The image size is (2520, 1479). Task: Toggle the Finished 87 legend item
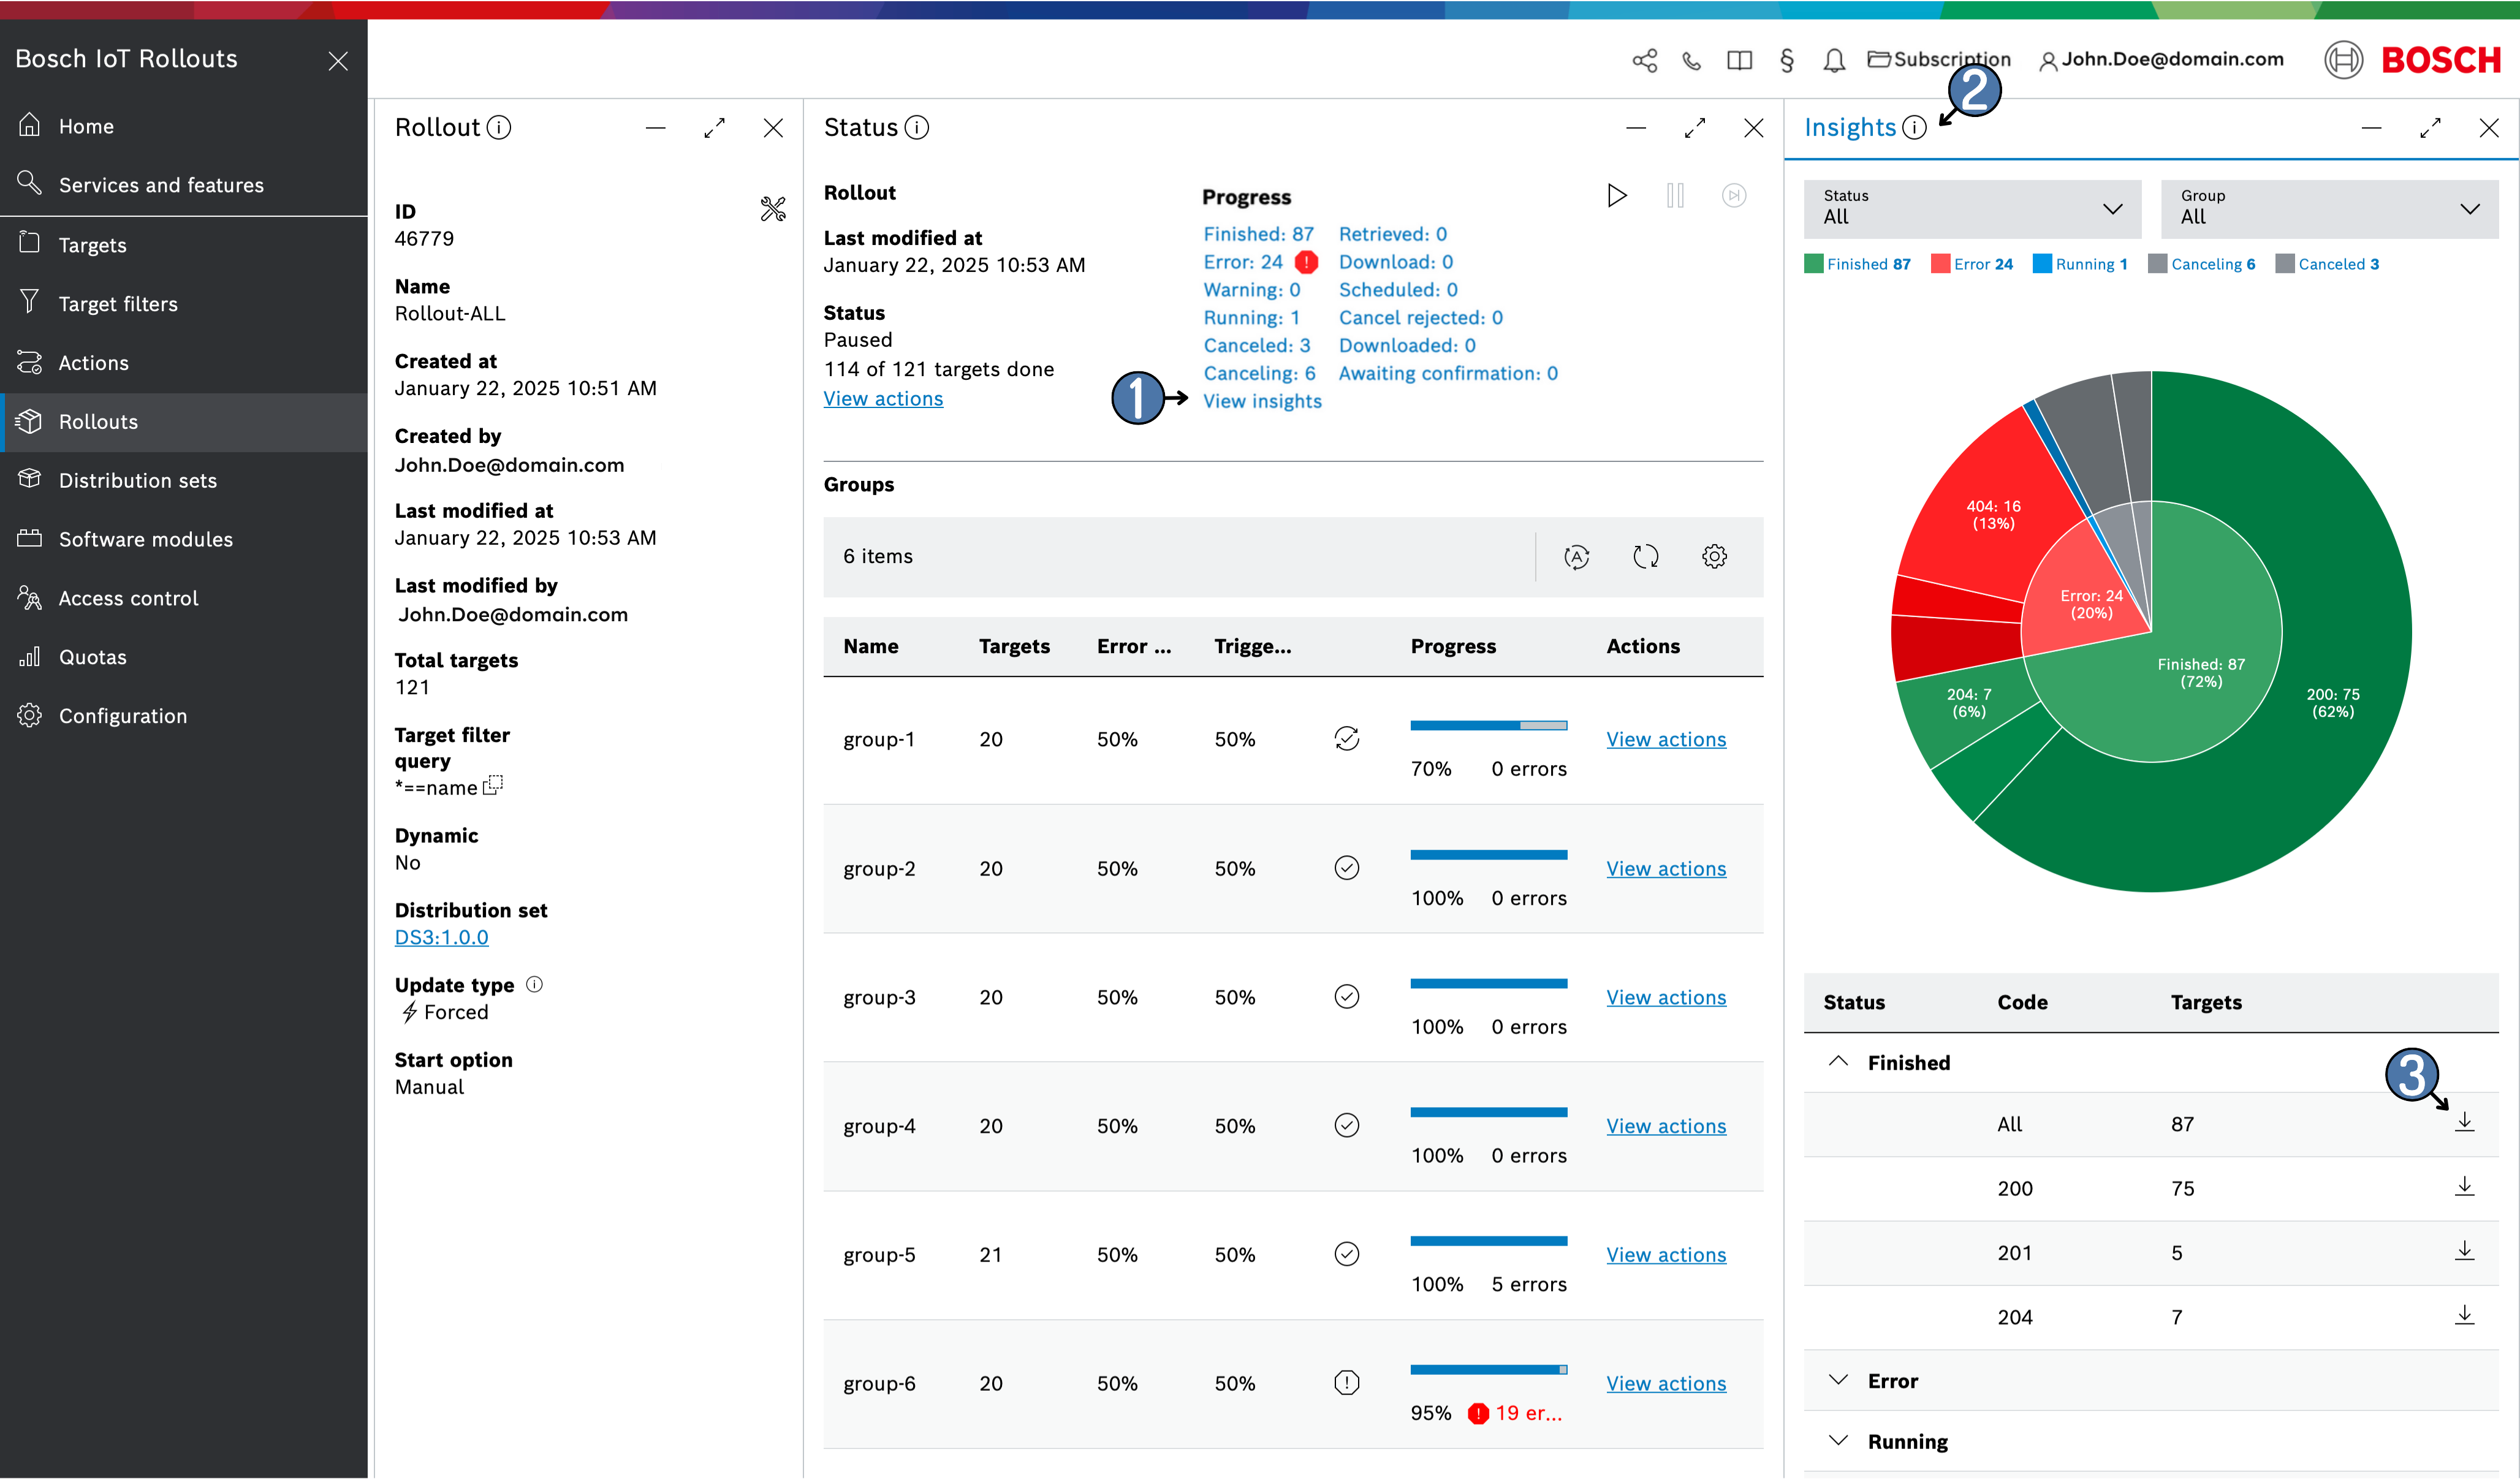pyautogui.click(x=1857, y=264)
